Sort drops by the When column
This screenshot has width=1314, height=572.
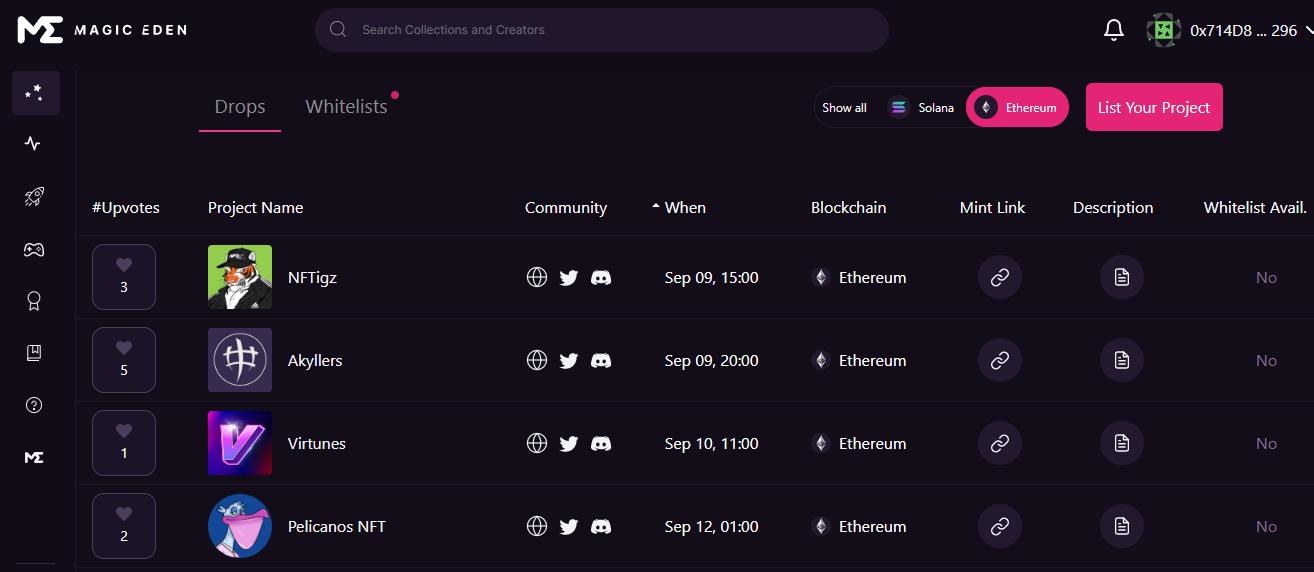point(684,208)
